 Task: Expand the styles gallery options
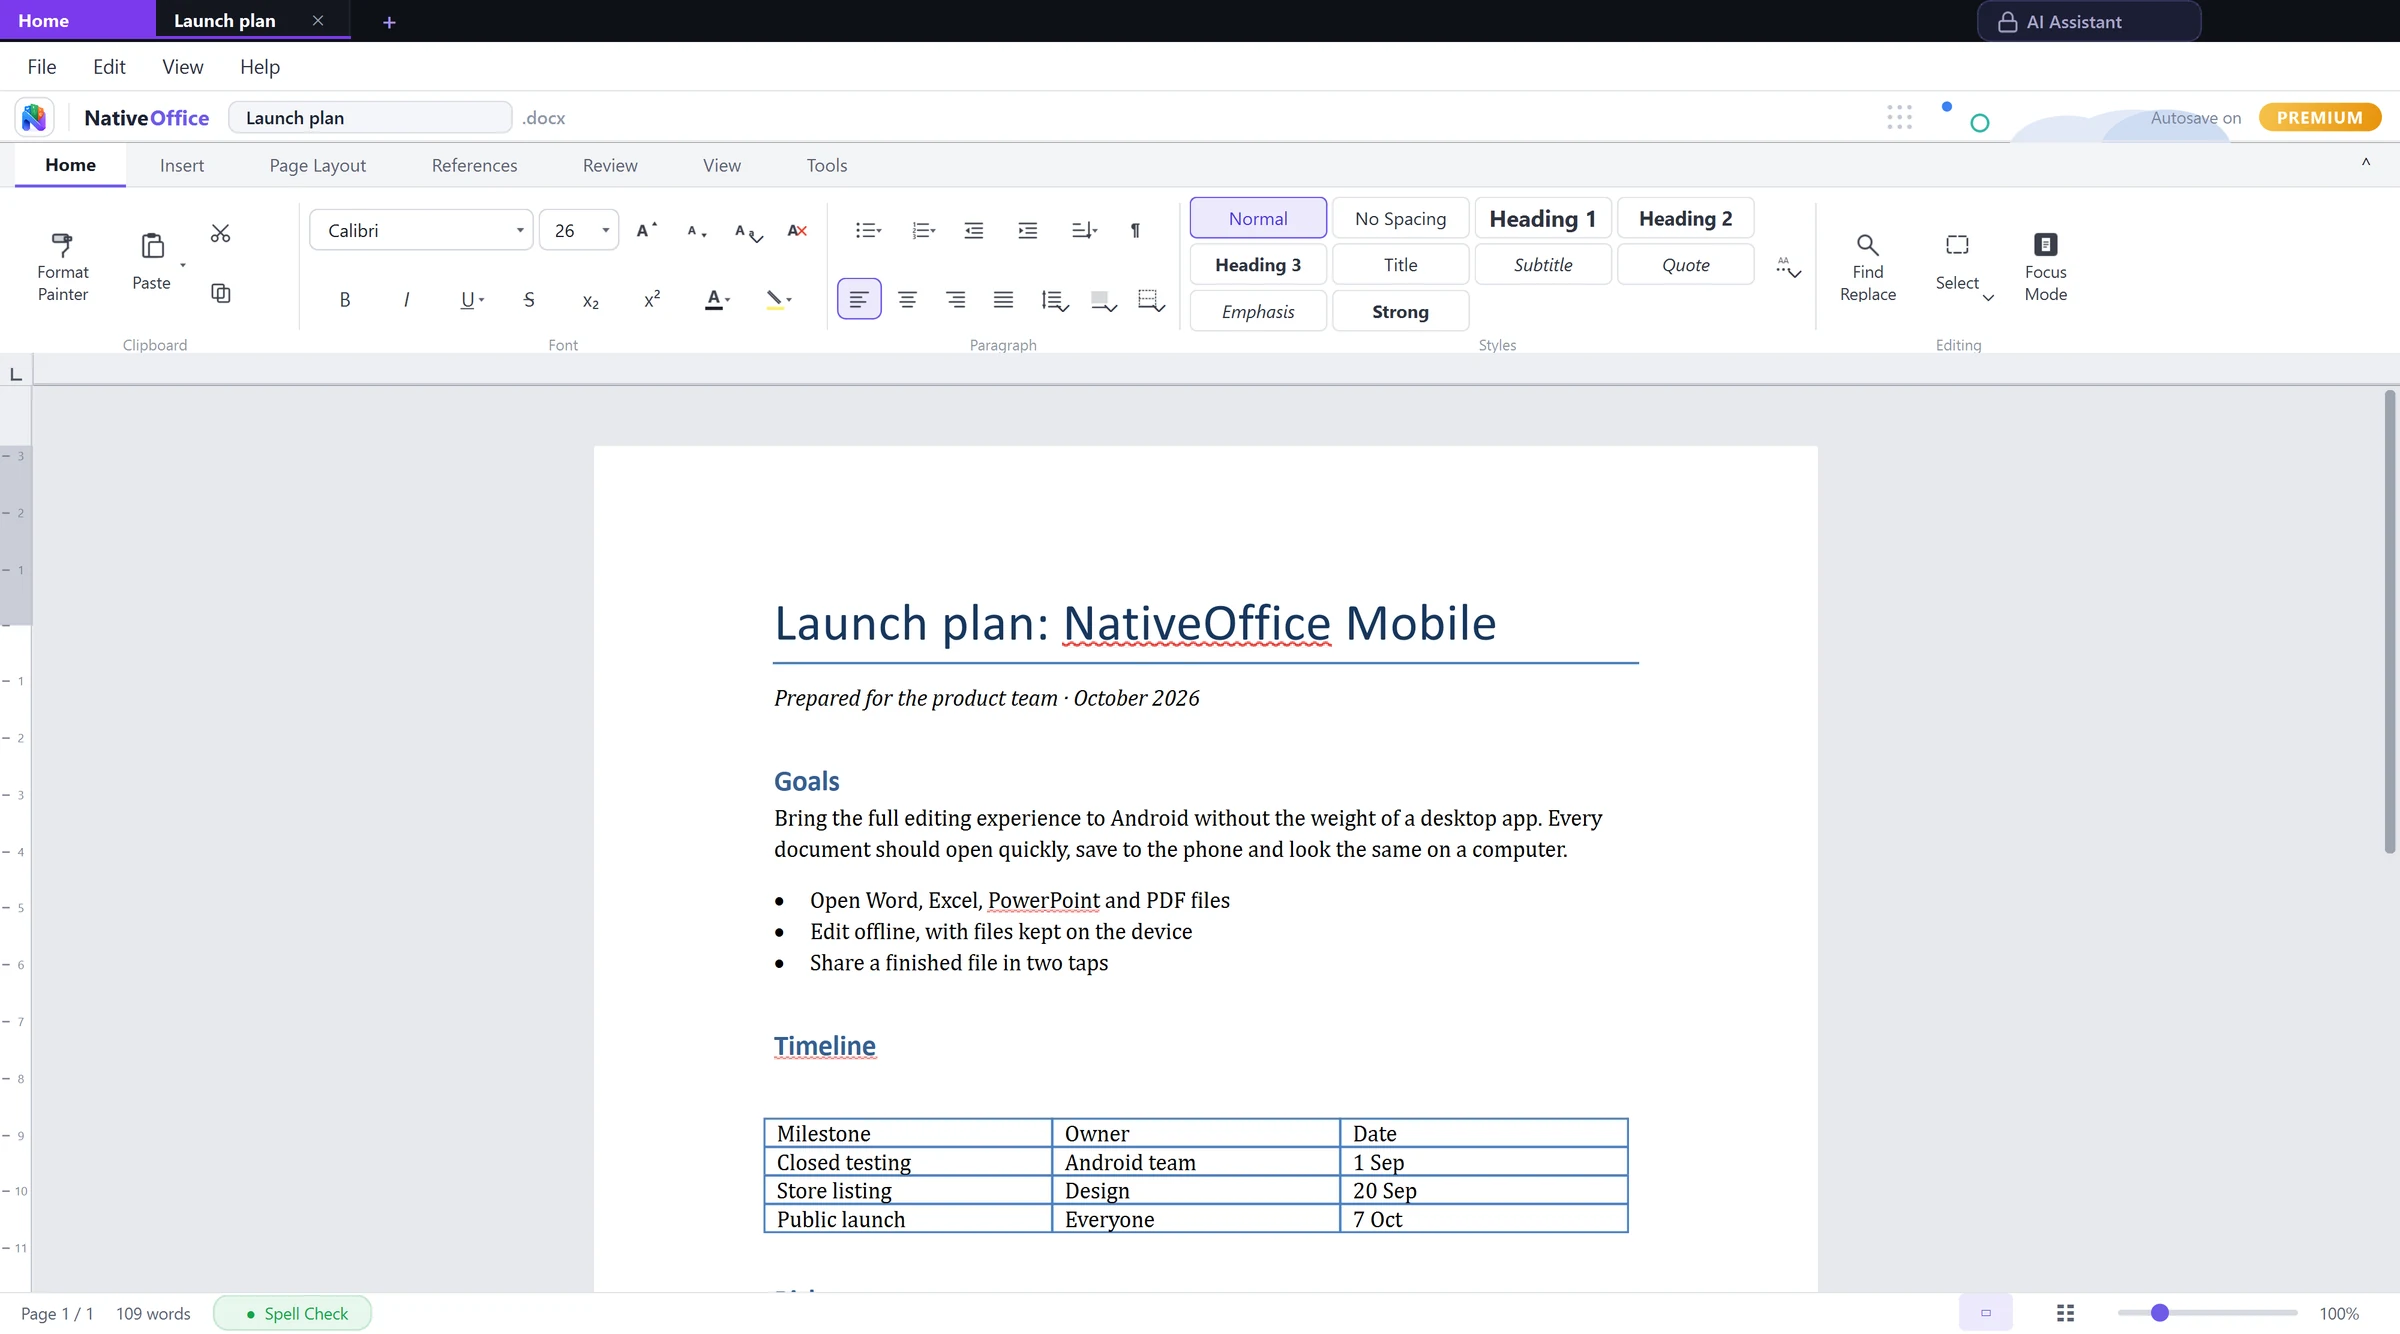(x=1788, y=266)
